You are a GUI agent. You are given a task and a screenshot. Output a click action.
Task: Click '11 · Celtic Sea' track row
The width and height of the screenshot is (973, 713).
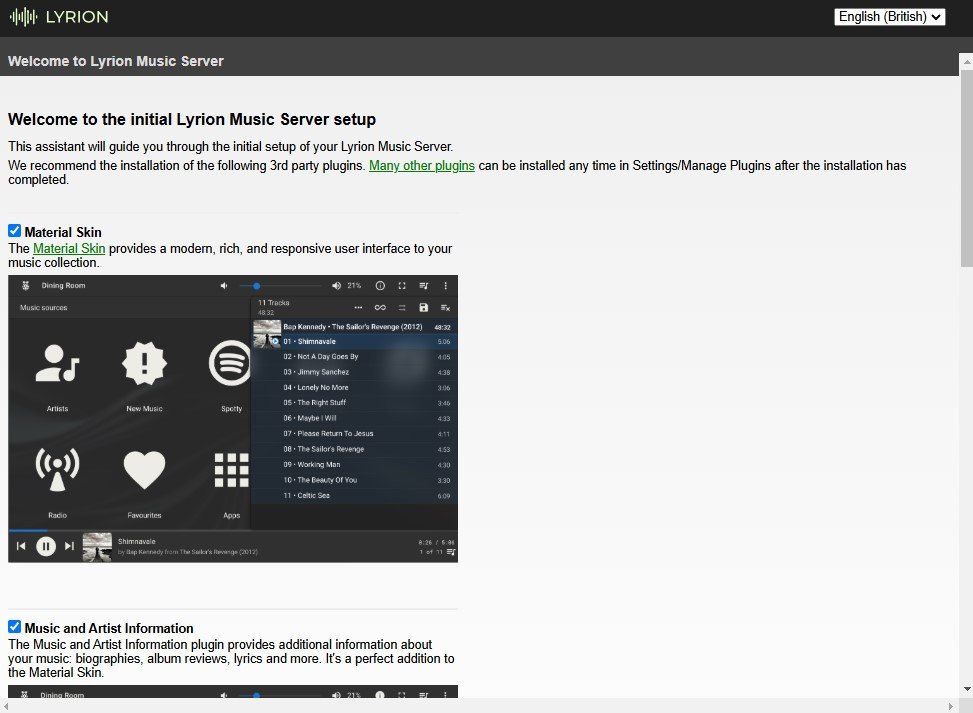pos(354,496)
